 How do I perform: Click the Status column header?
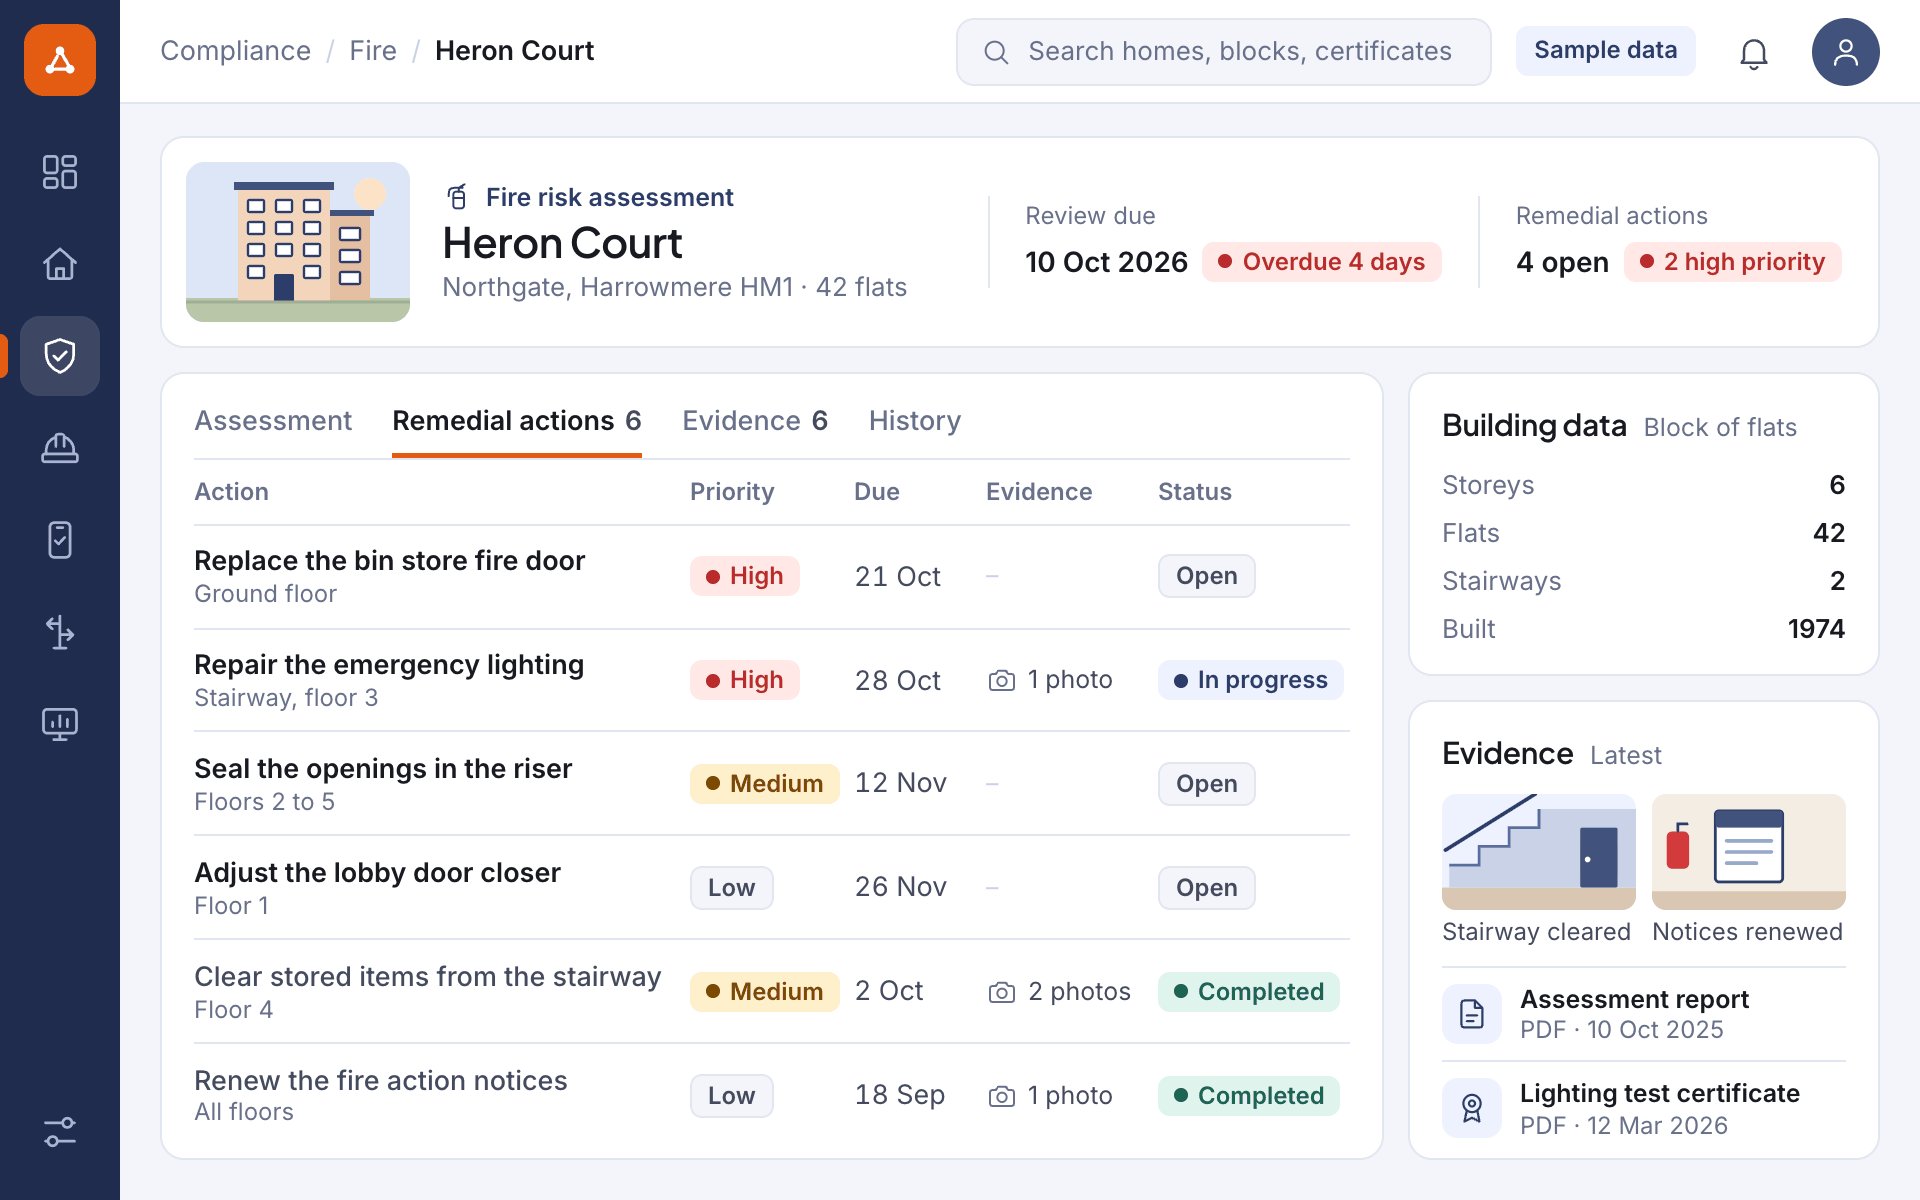pos(1195,492)
